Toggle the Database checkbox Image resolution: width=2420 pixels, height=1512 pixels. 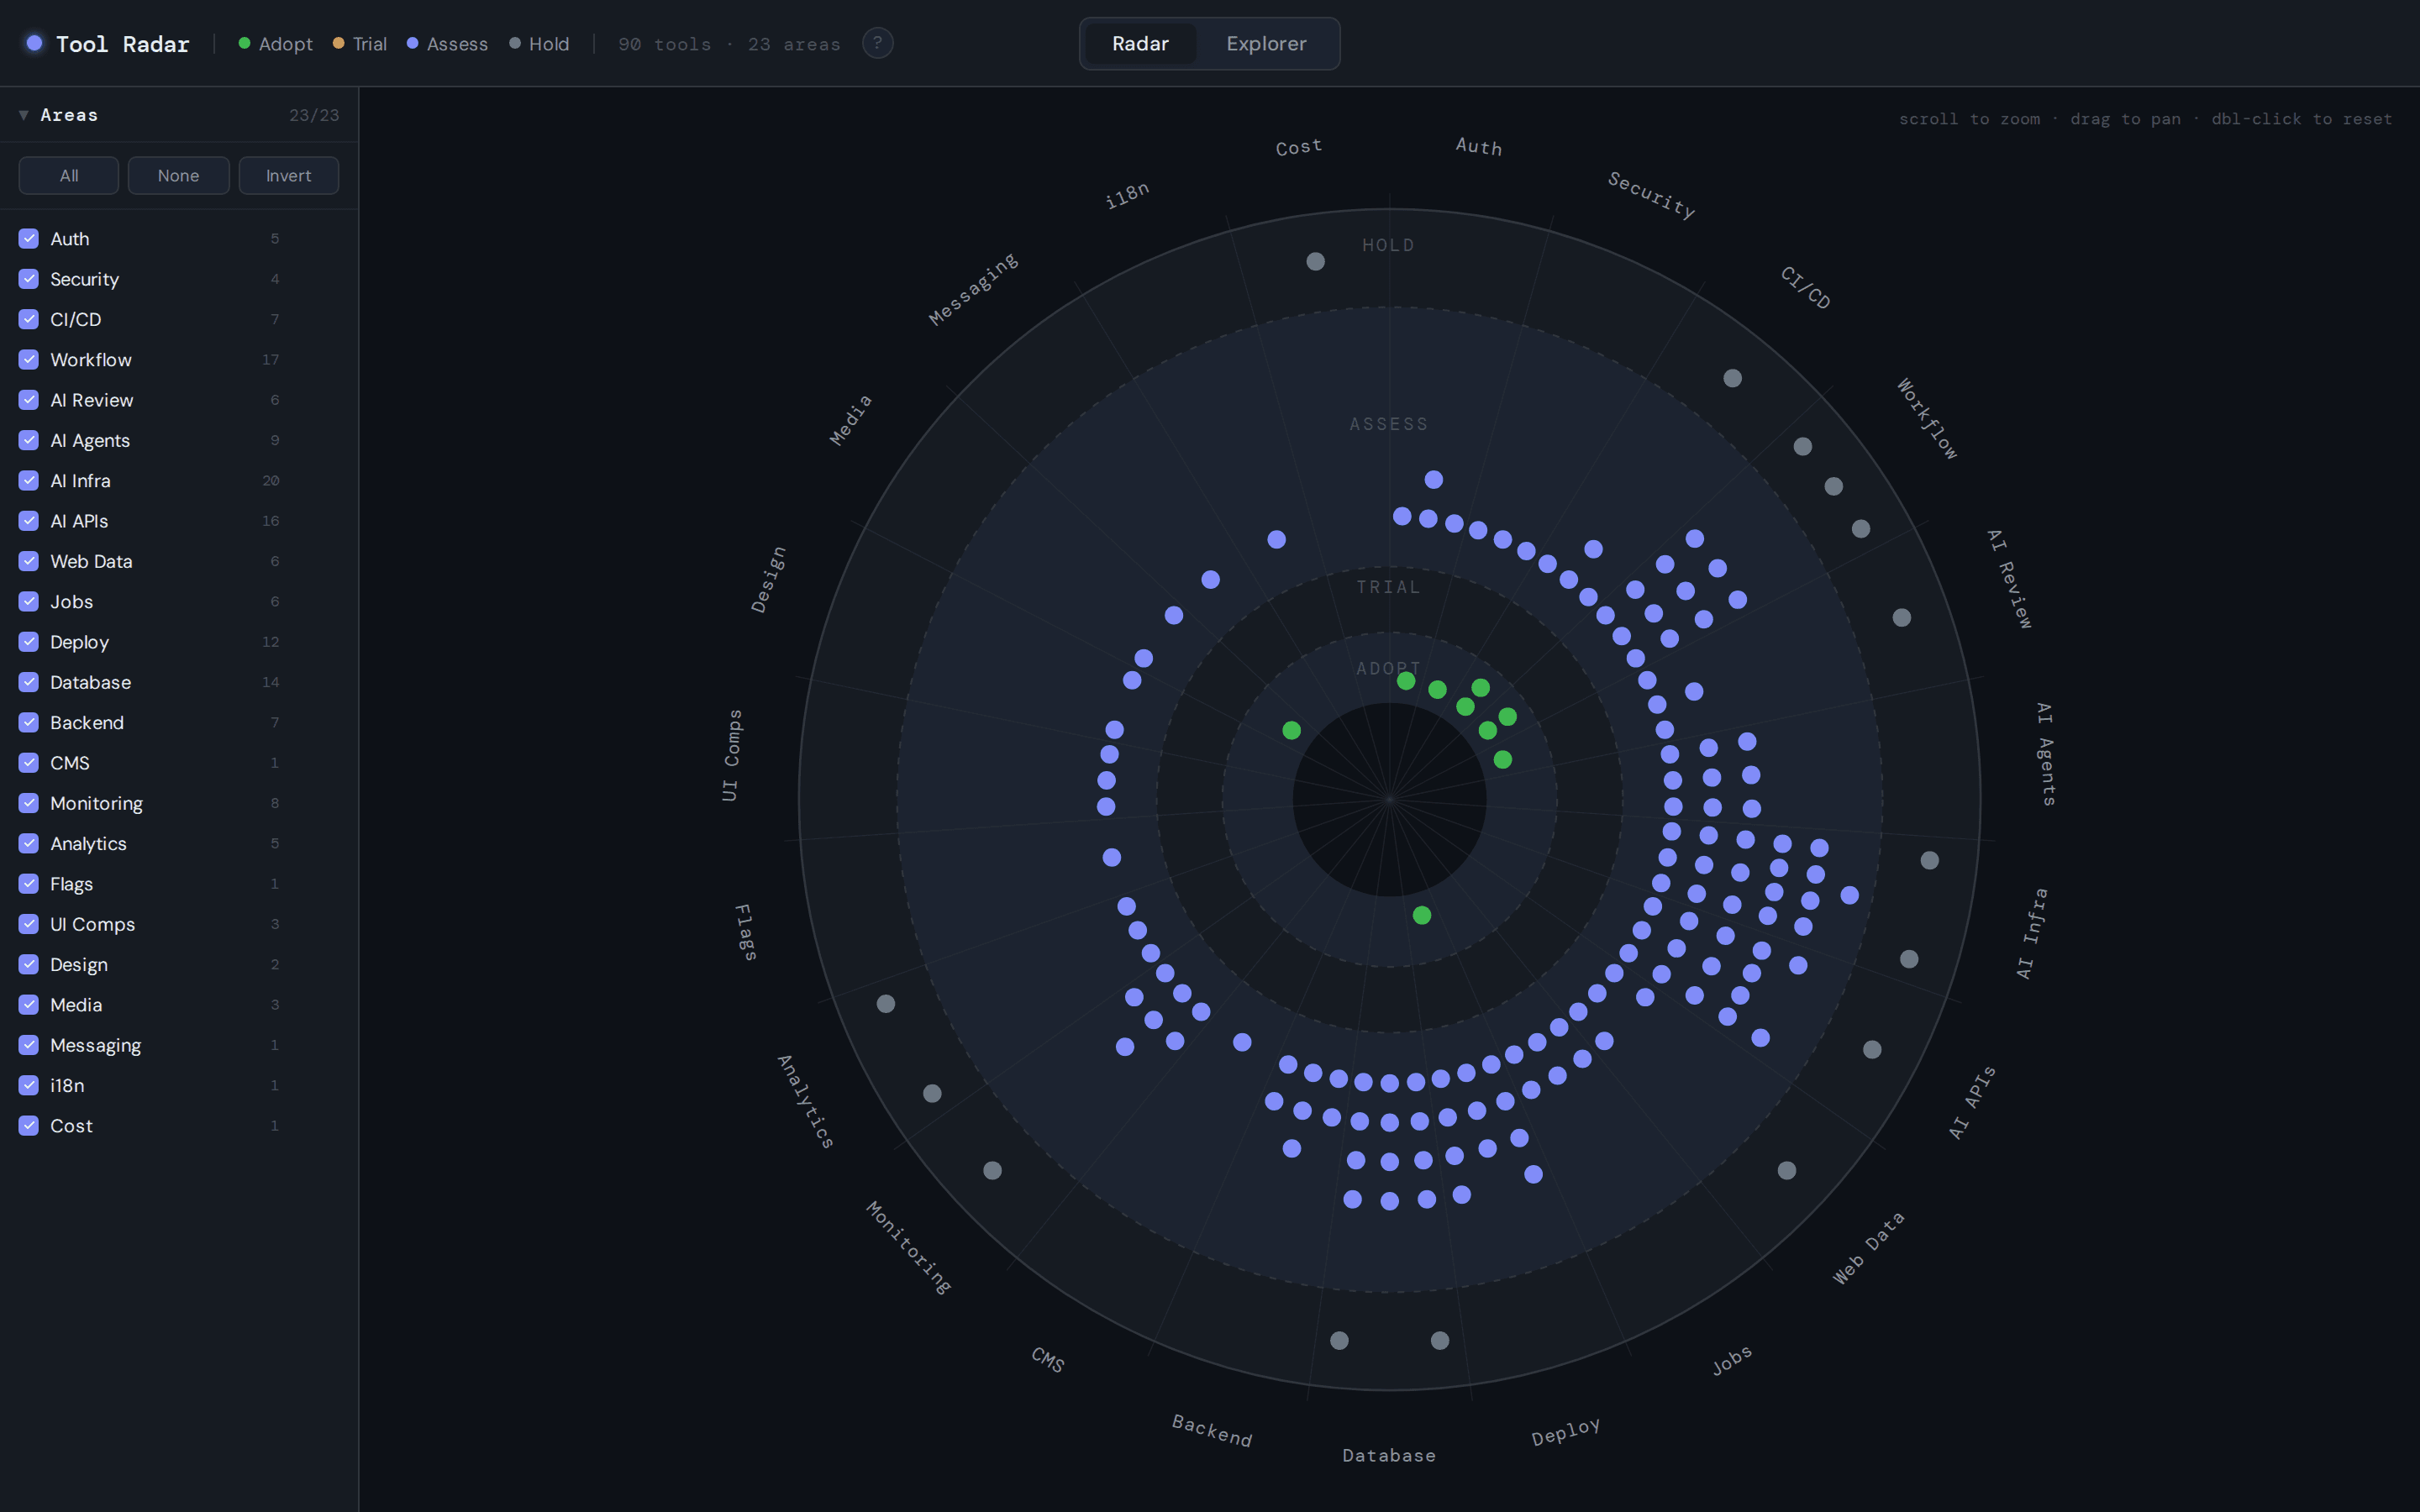point(29,682)
